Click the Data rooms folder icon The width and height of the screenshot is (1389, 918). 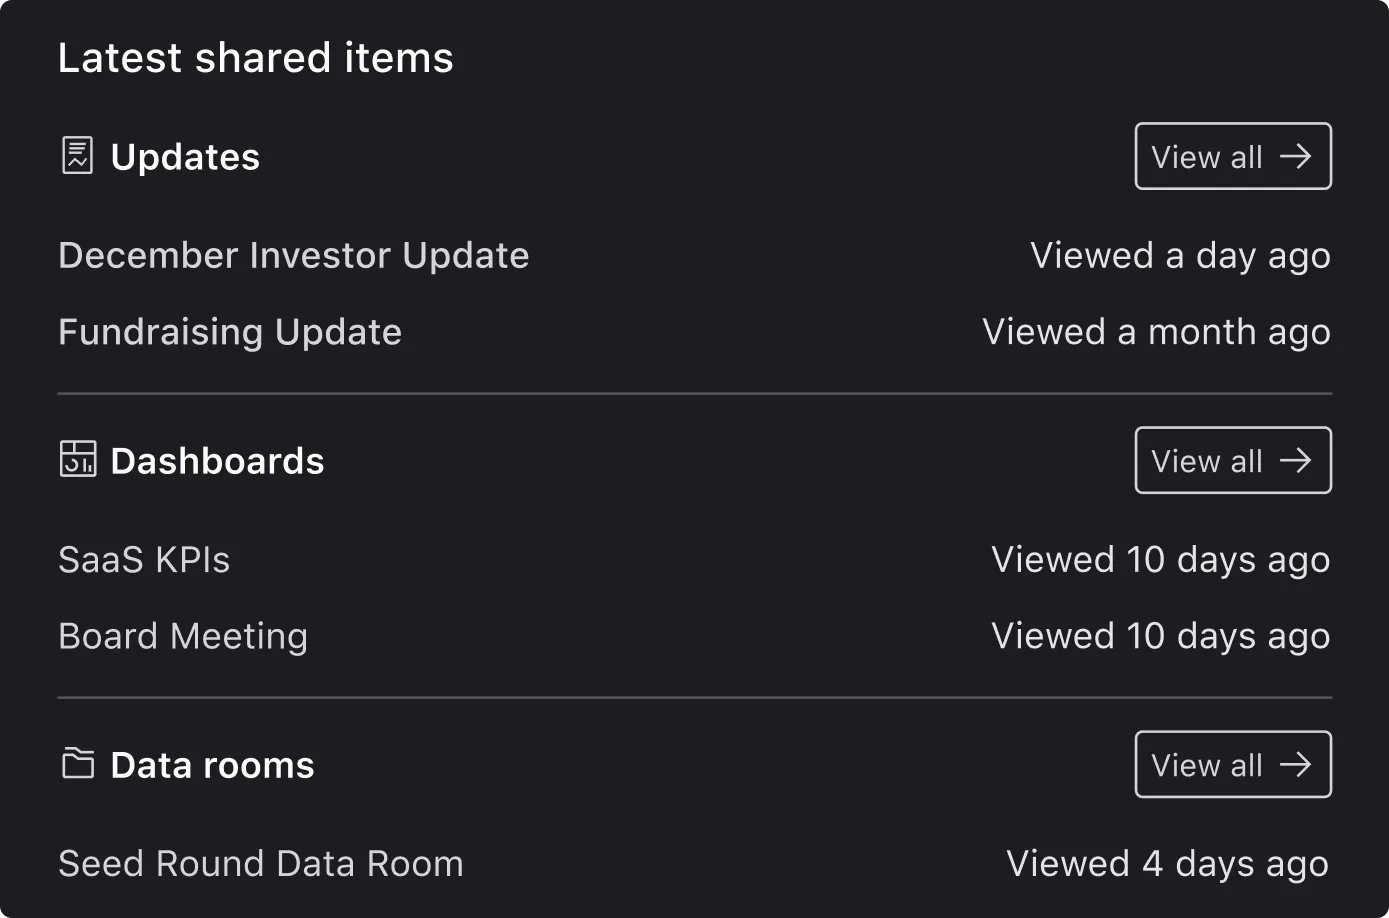point(78,764)
